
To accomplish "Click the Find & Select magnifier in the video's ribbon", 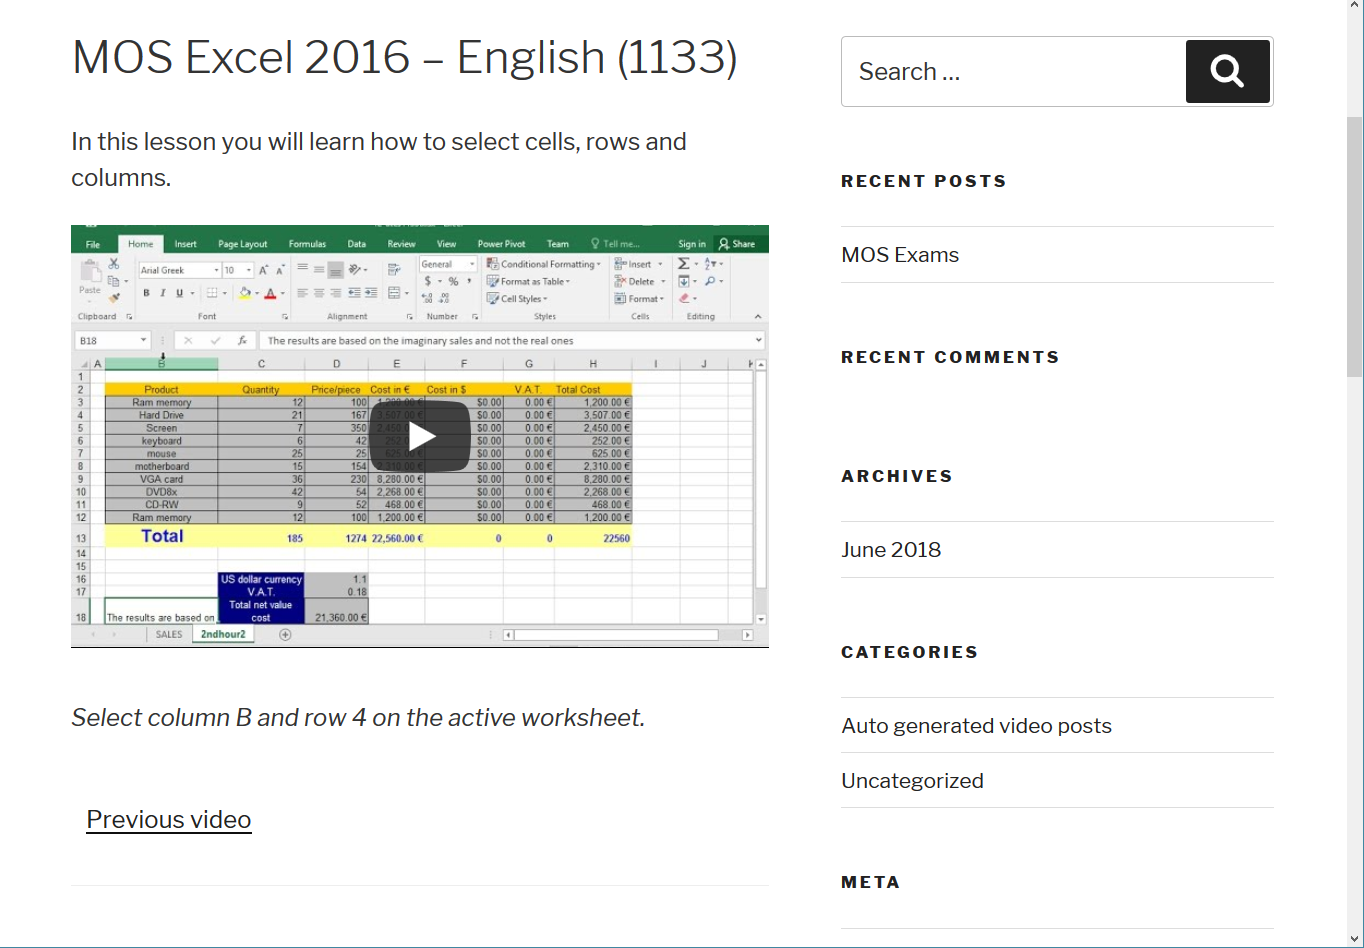I will [710, 281].
